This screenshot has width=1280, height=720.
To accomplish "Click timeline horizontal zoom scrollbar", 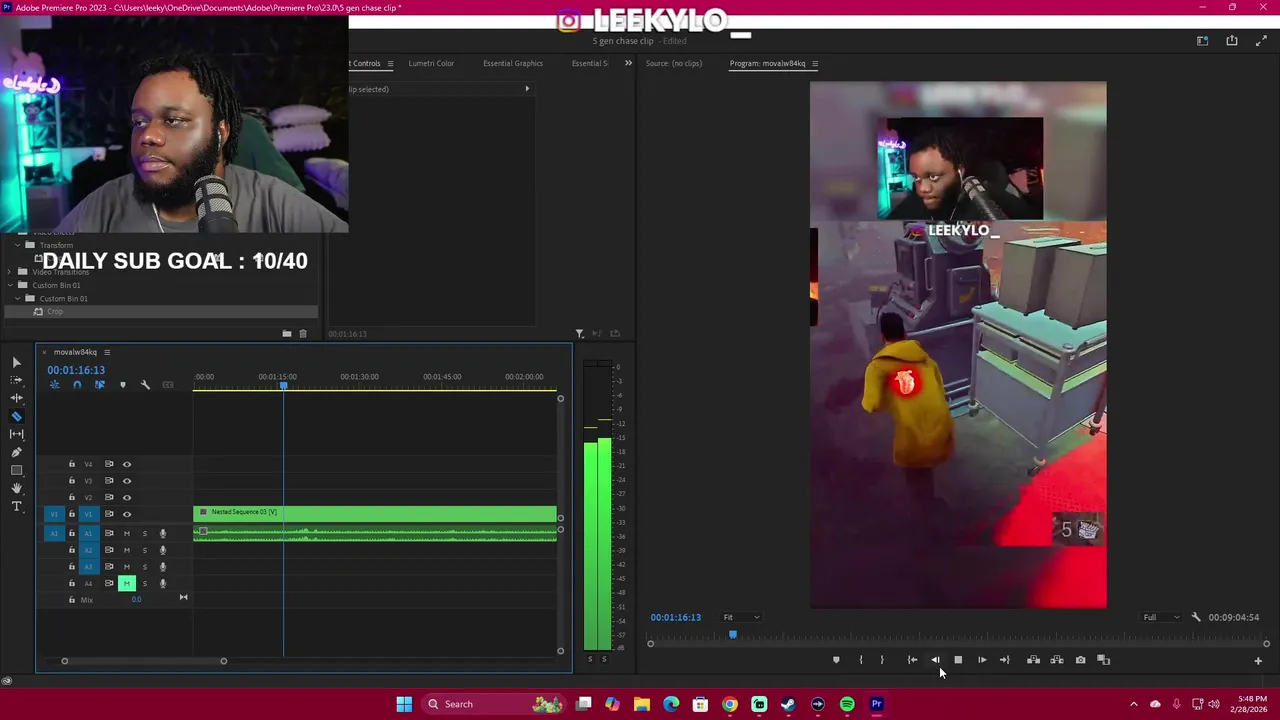I will pos(144,661).
